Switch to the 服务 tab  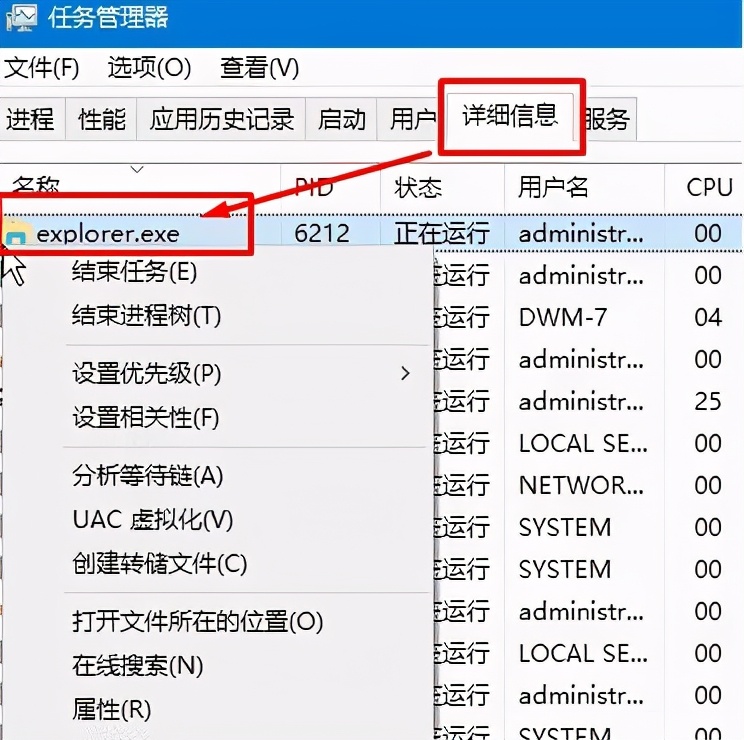[x=607, y=119]
